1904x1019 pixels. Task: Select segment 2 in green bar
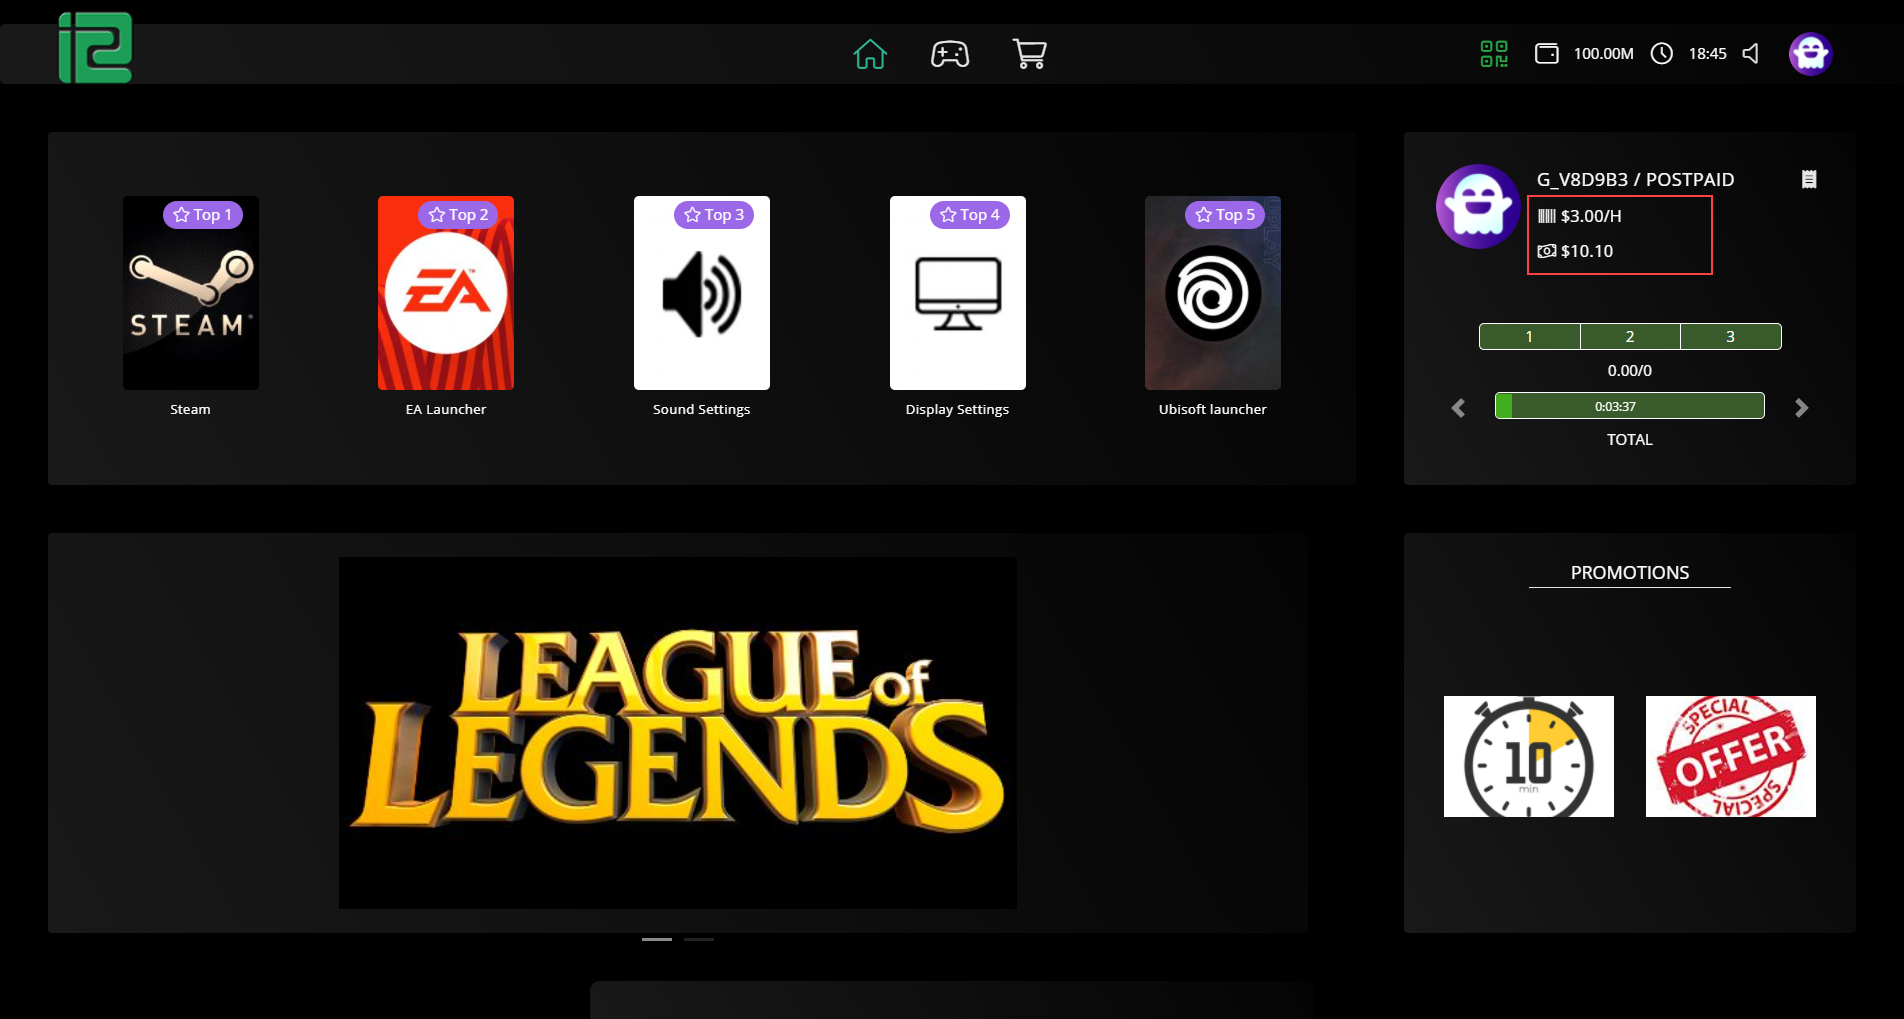(x=1630, y=337)
